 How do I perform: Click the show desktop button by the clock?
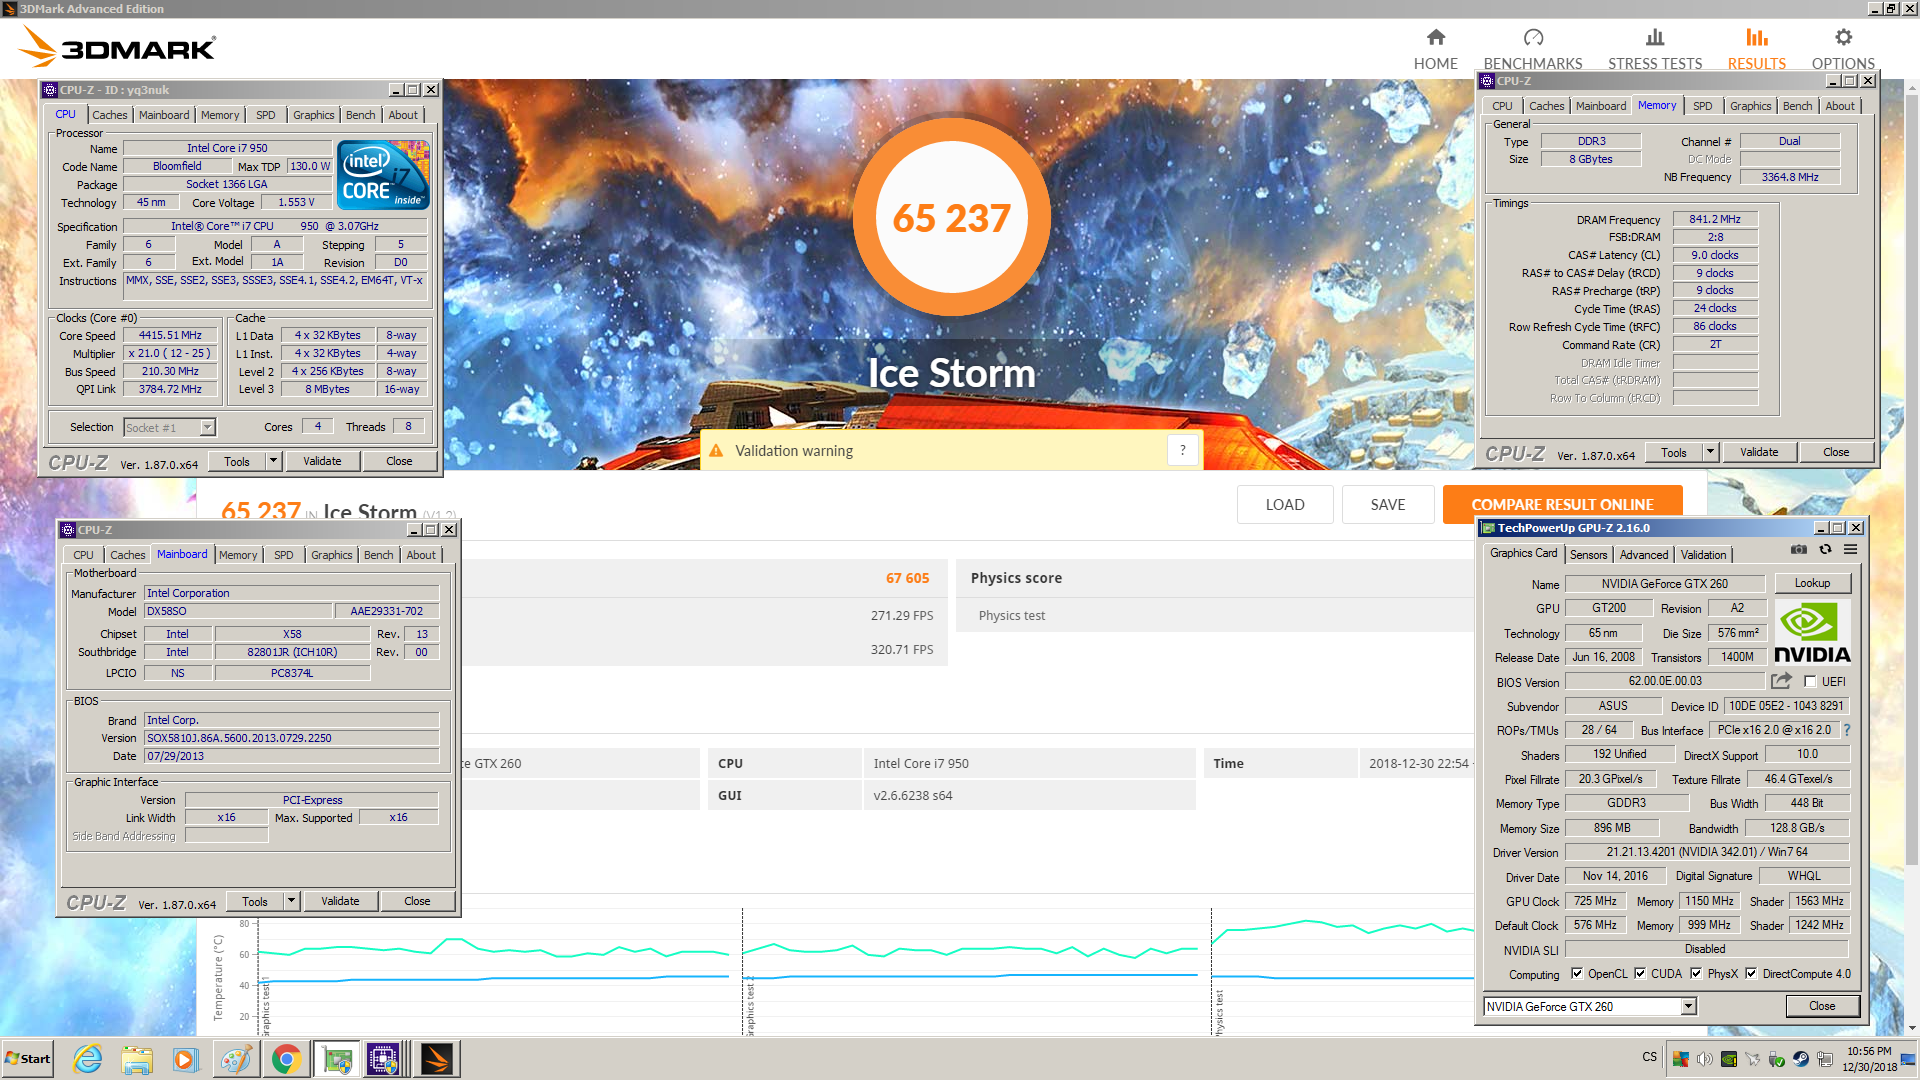coord(1909,1059)
